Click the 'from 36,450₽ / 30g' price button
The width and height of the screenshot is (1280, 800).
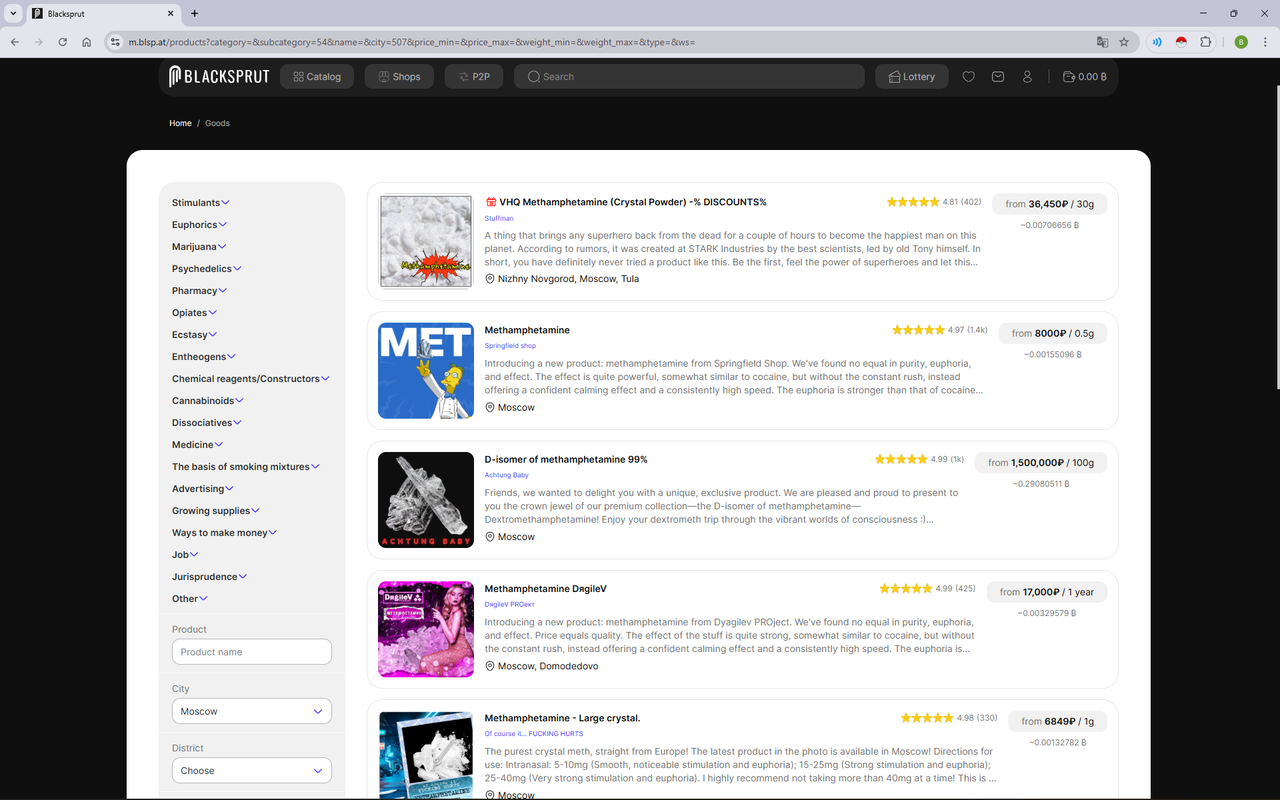[1049, 204]
